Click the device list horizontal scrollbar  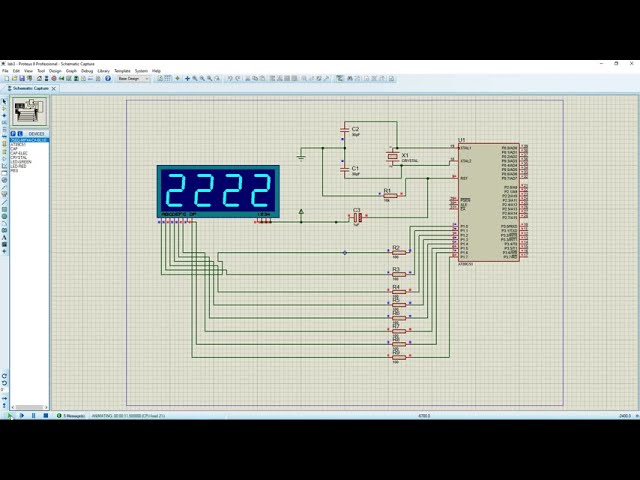(29, 407)
